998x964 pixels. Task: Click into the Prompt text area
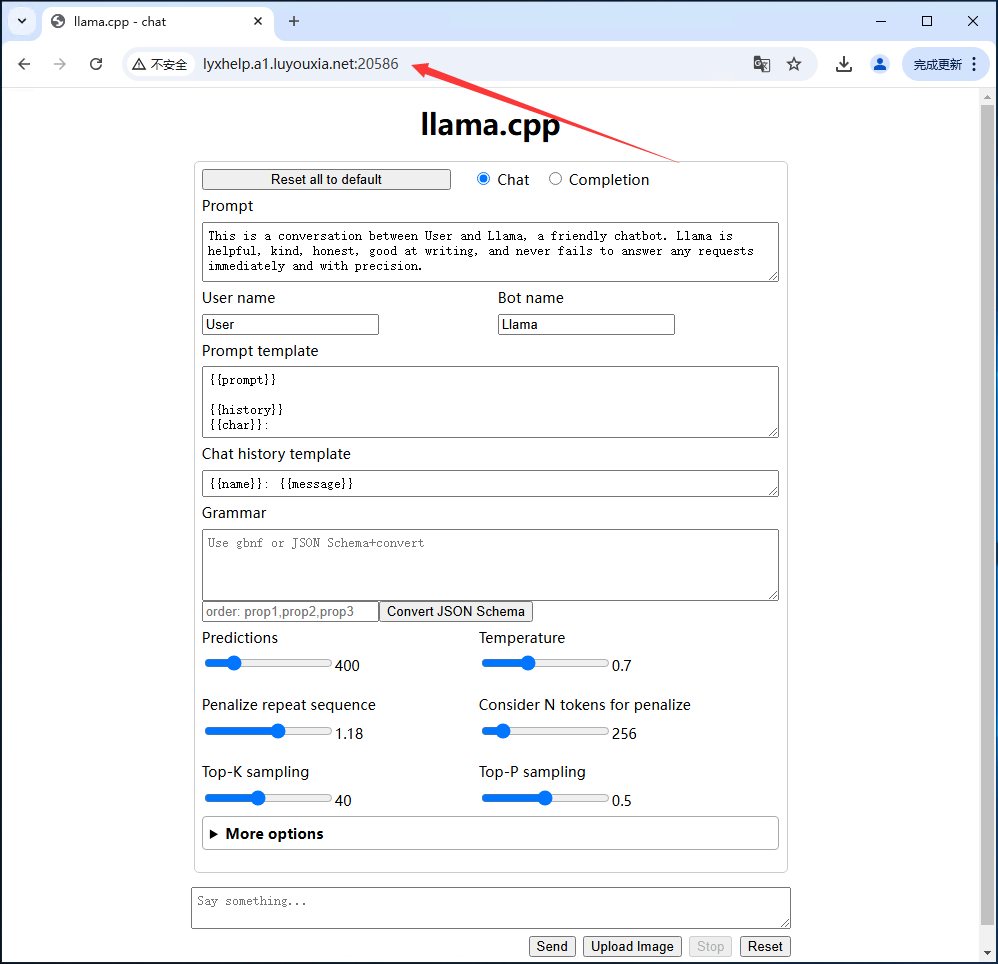[490, 252]
